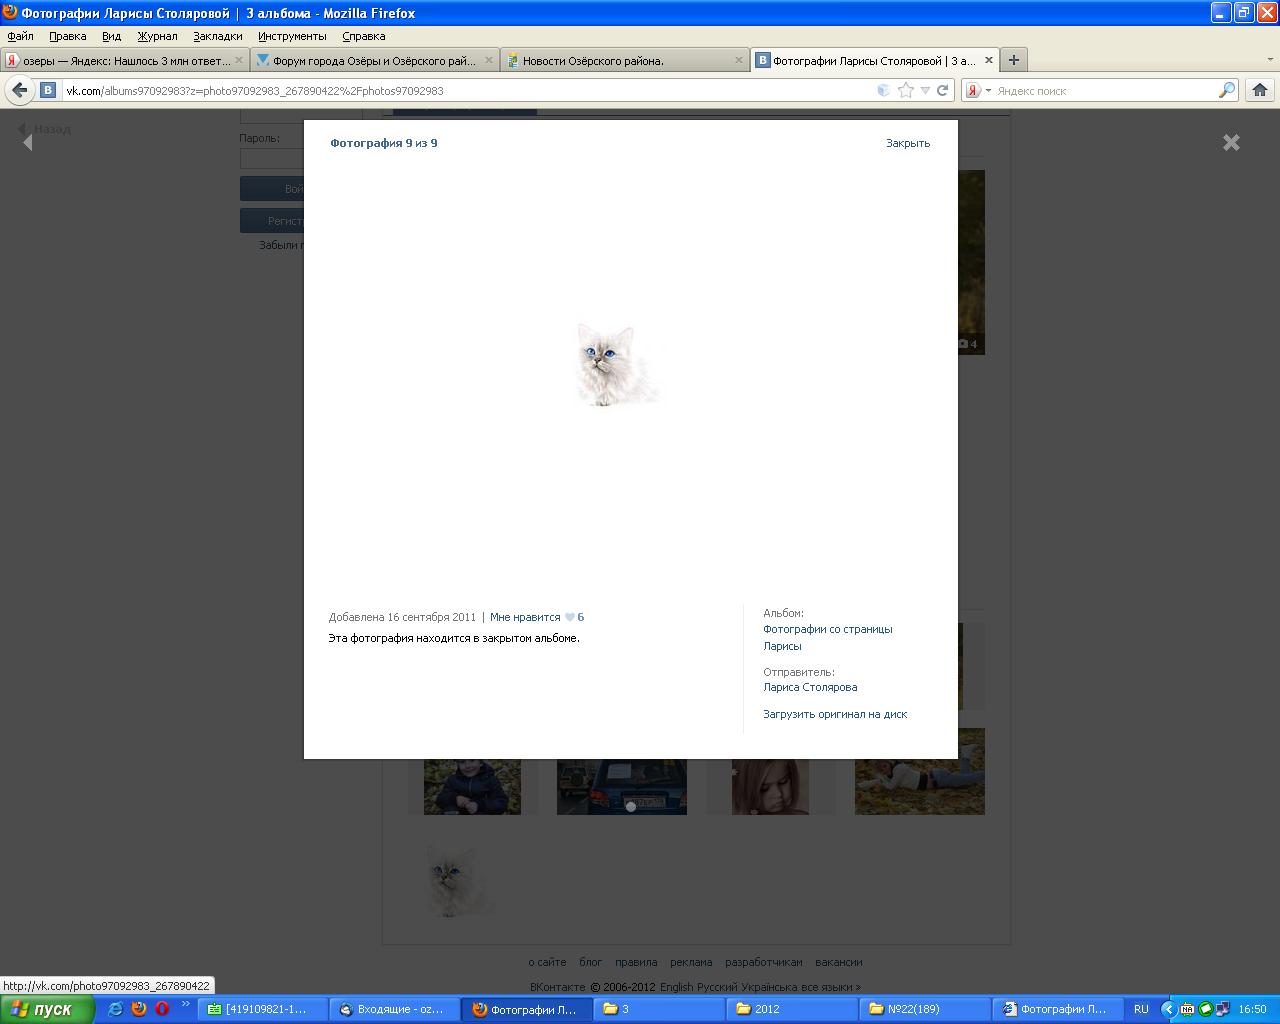
Task: Open the girl portrait thumbnail
Action: (x=770, y=786)
